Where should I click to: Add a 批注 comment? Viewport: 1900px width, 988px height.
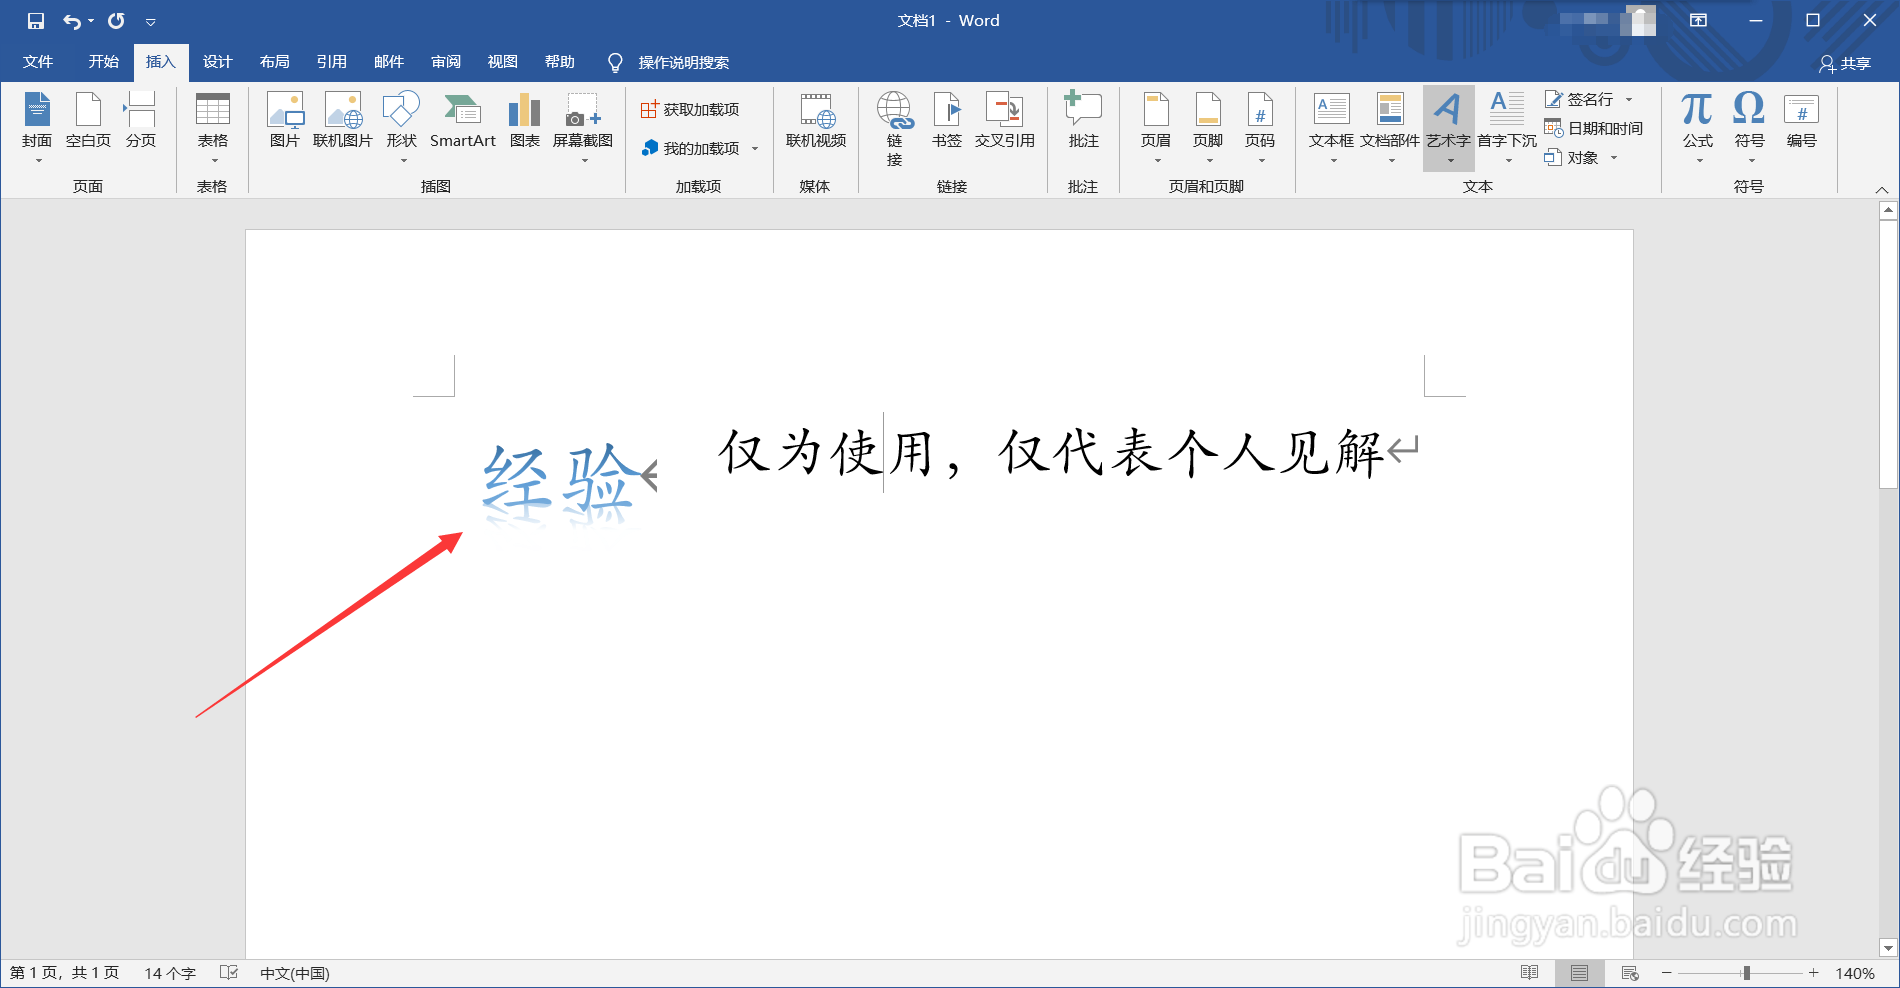pyautogui.click(x=1083, y=121)
